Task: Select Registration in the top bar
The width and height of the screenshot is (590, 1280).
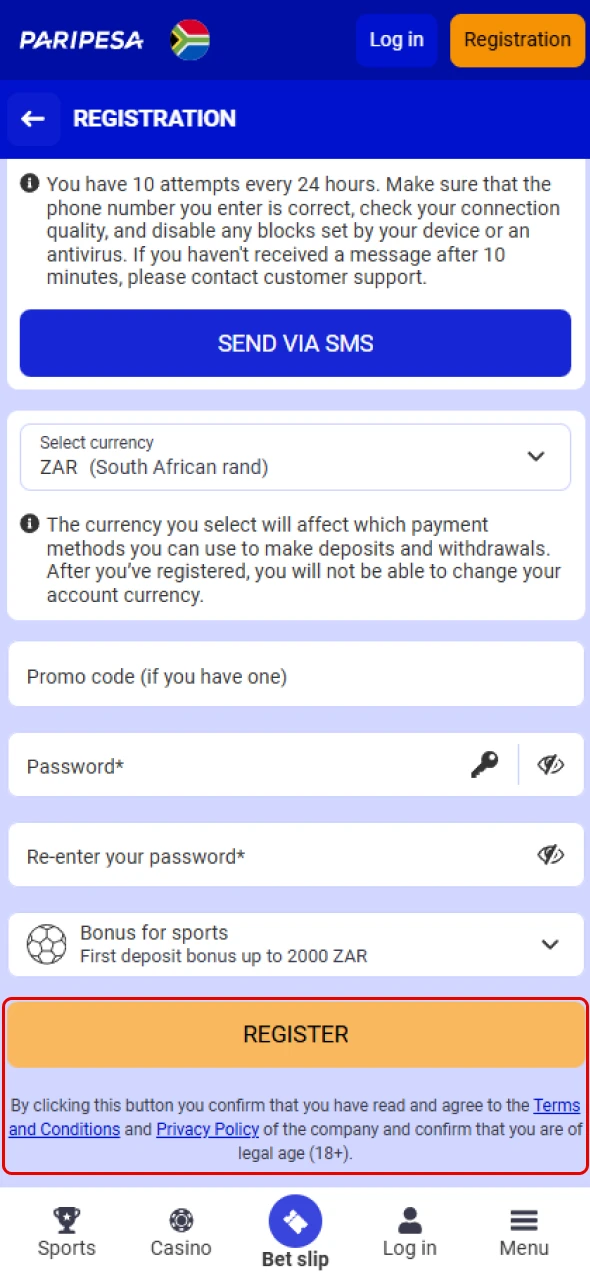Action: tap(517, 40)
